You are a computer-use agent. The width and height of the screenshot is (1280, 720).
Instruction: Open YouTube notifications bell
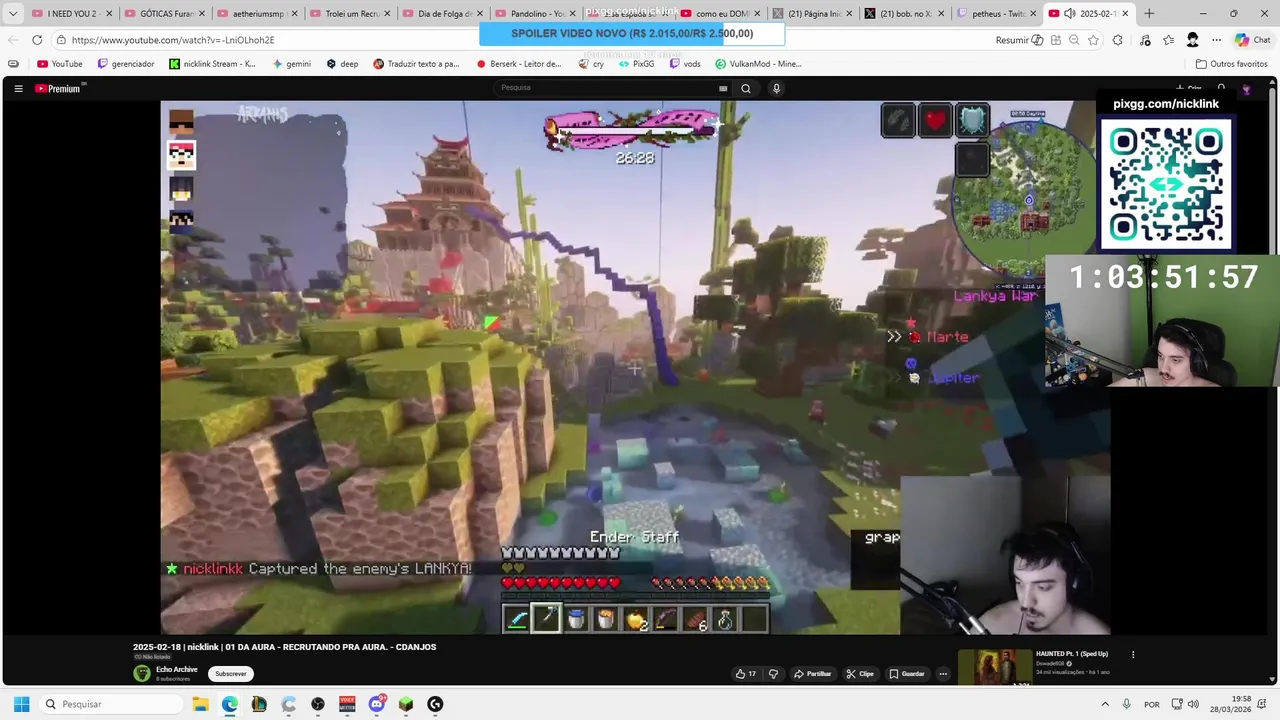coord(1221,88)
